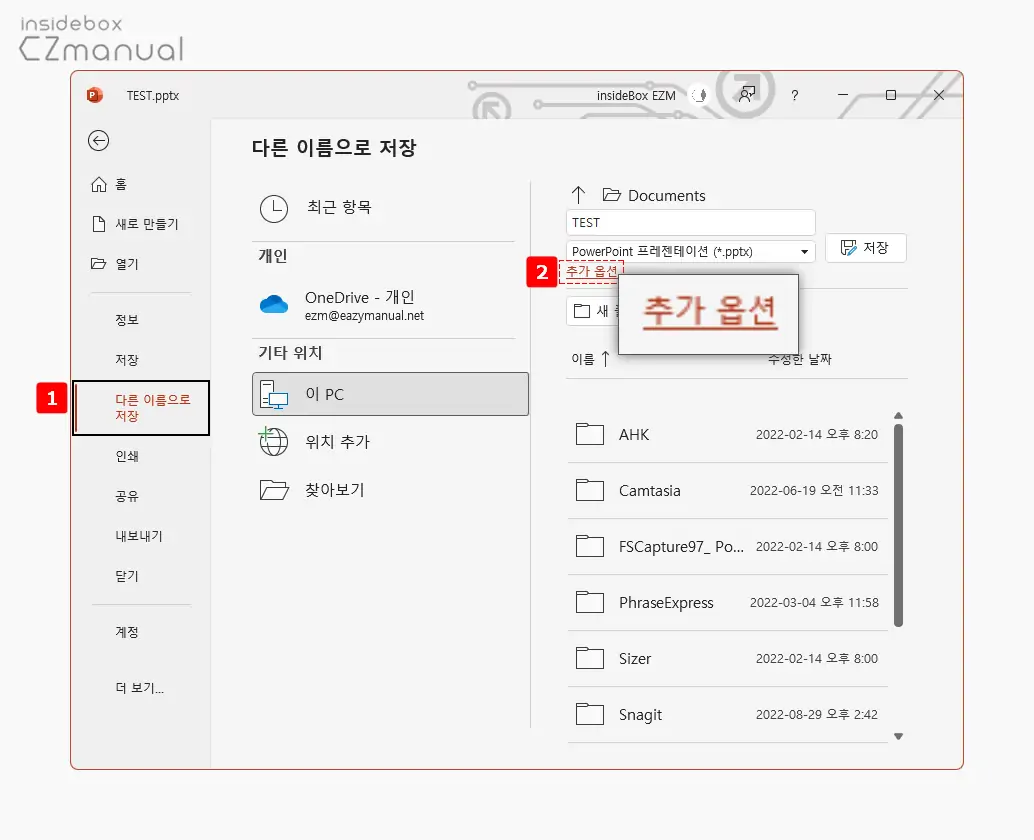Go back using the circled arrow icon

click(98, 140)
